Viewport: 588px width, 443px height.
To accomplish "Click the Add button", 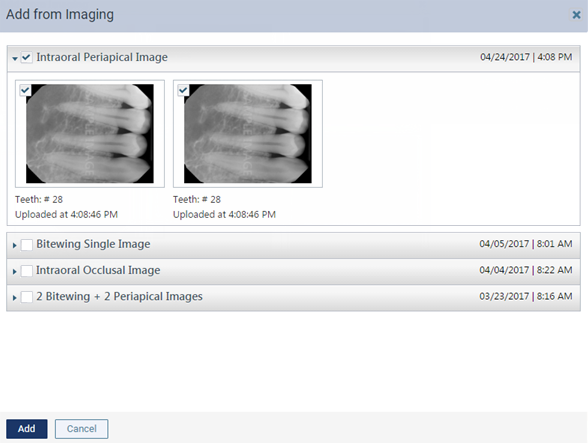I will click(x=27, y=429).
